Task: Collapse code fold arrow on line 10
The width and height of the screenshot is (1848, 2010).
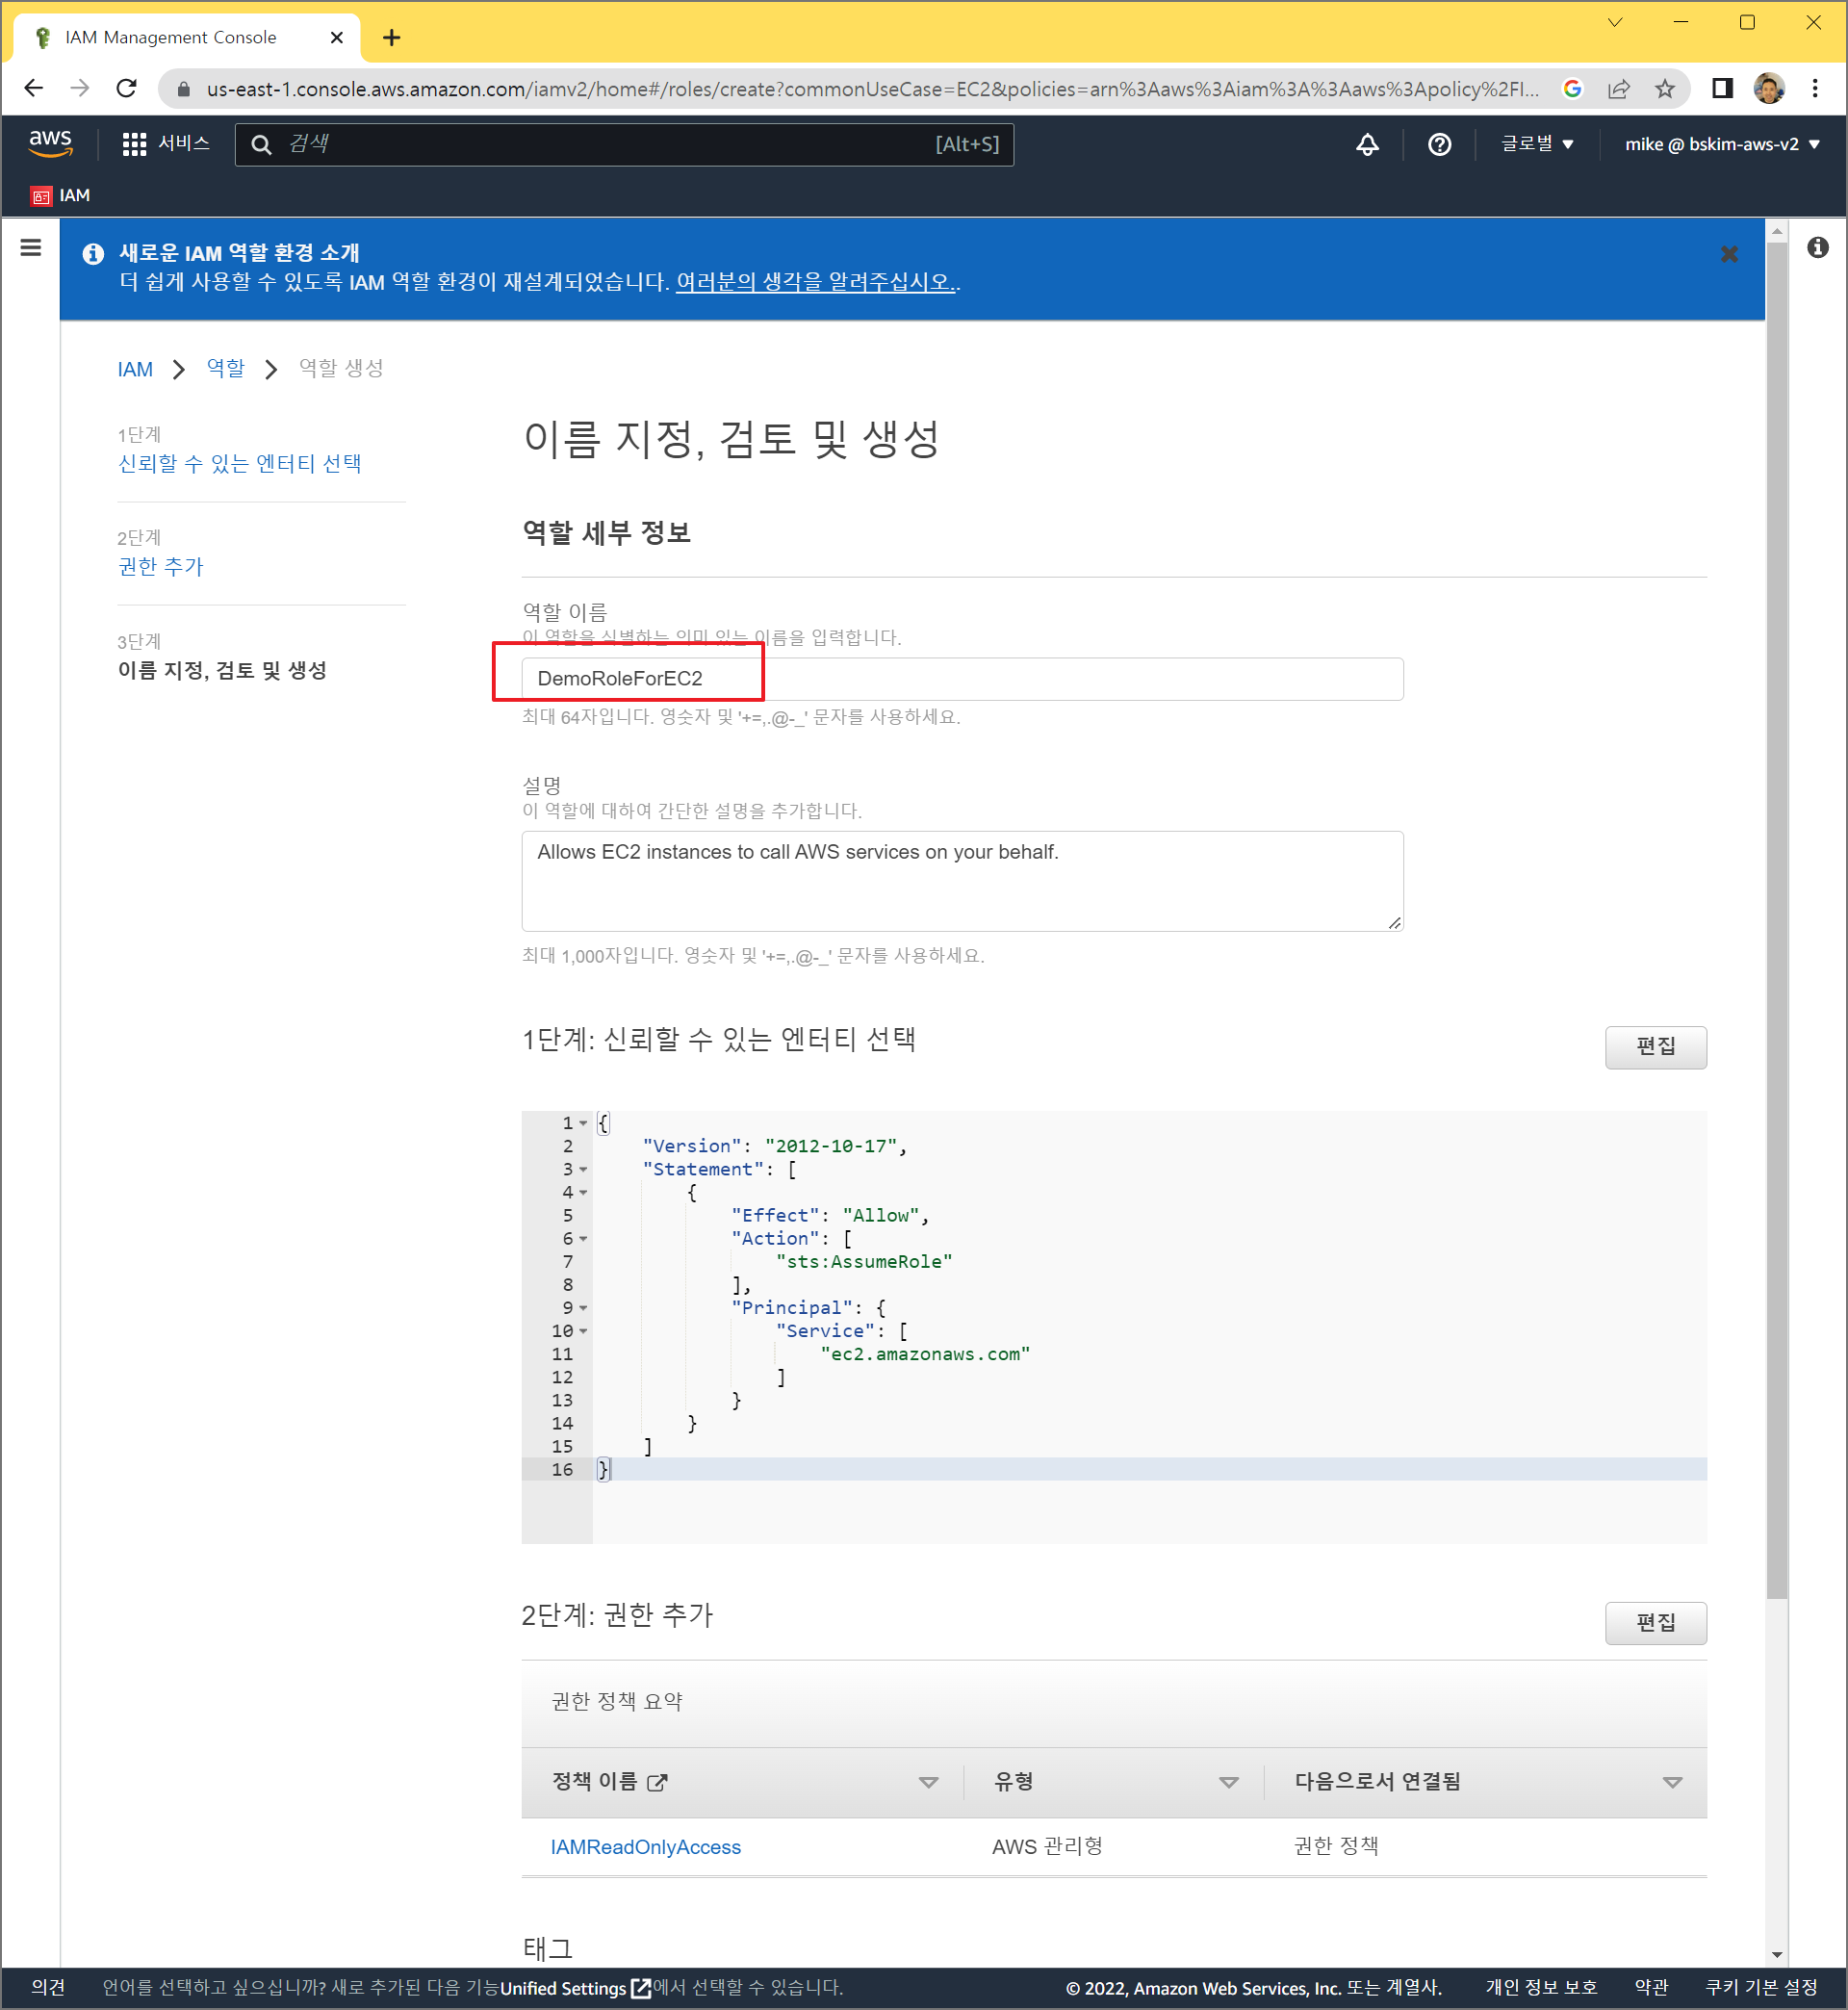Action: pos(583,1331)
